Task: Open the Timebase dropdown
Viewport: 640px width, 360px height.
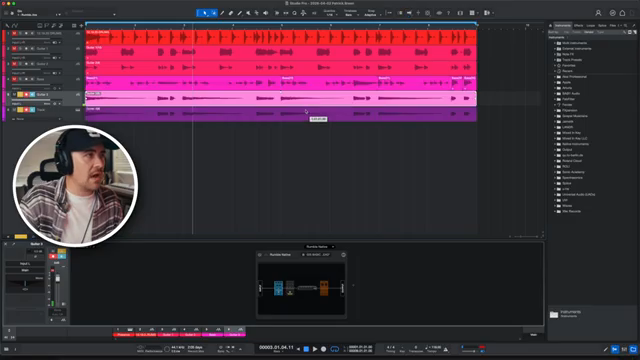Action: pyautogui.click(x=350, y=13)
